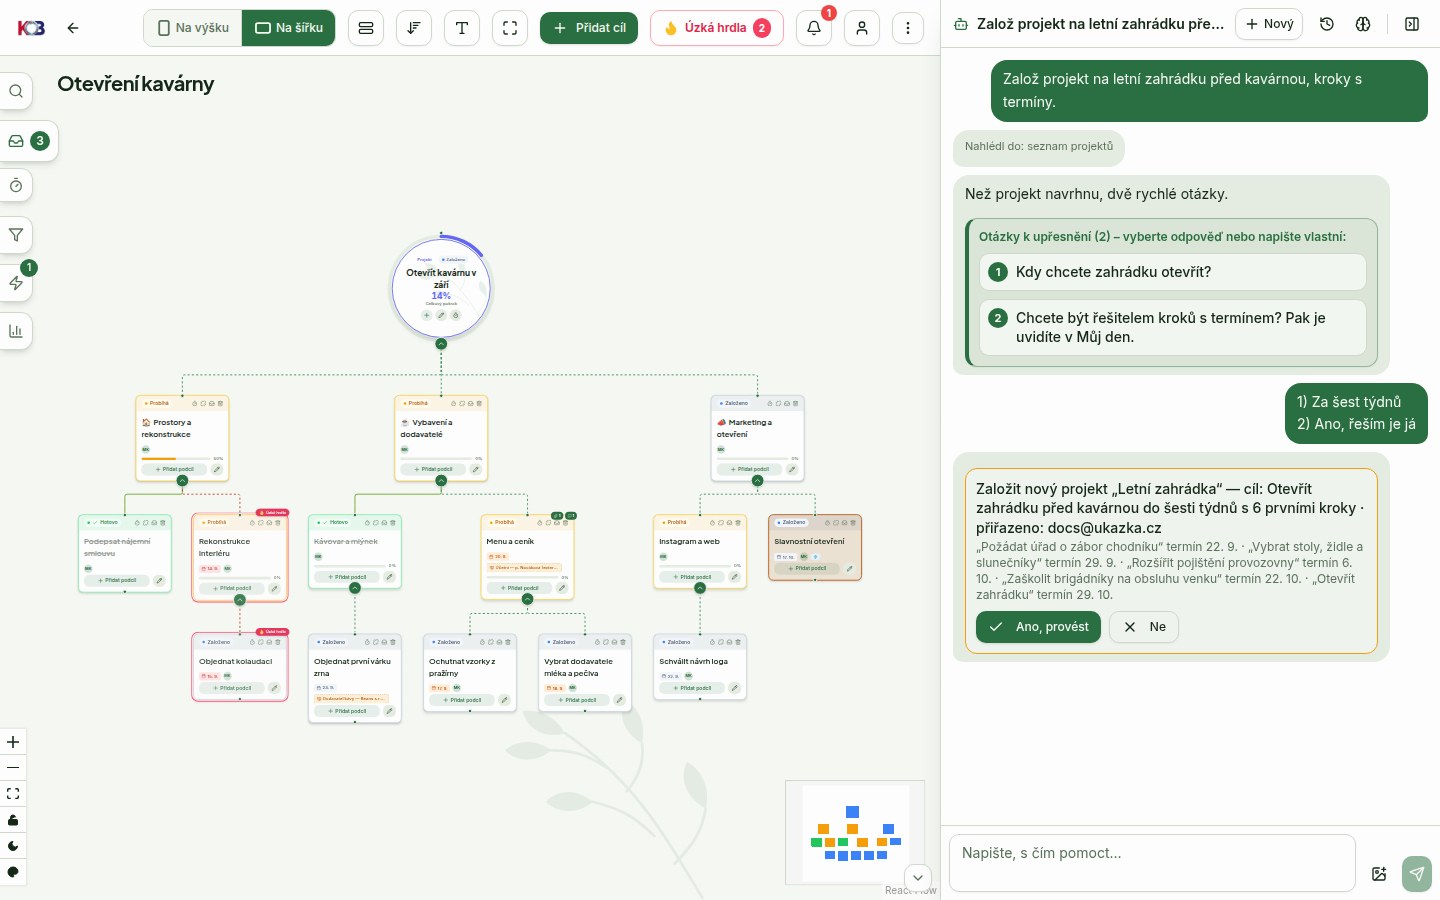Click the chat message input field

pyautogui.click(x=1152, y=863)
